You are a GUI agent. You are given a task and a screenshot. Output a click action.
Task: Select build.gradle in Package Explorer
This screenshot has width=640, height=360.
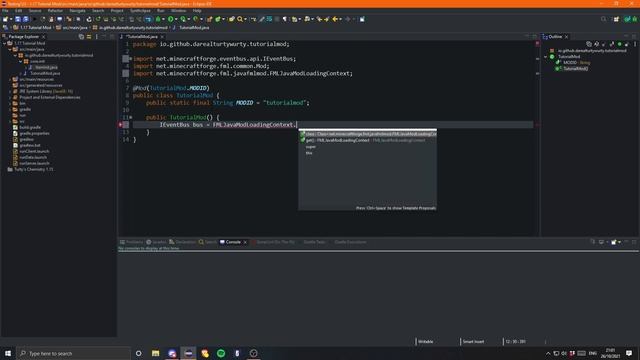[x=29, y=127]
